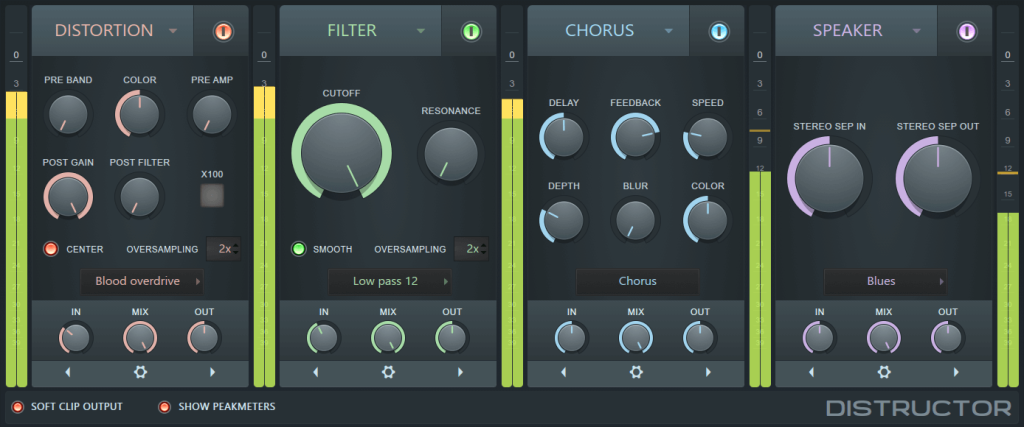Image resolution: width=1024 pixels, height=427 pixels.
Task: Enable the X100 distortion button
Action: (211, 195)
